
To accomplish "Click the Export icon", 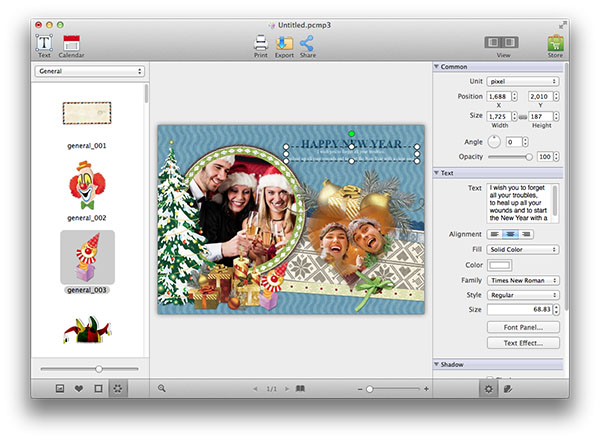I will [284, 43].
